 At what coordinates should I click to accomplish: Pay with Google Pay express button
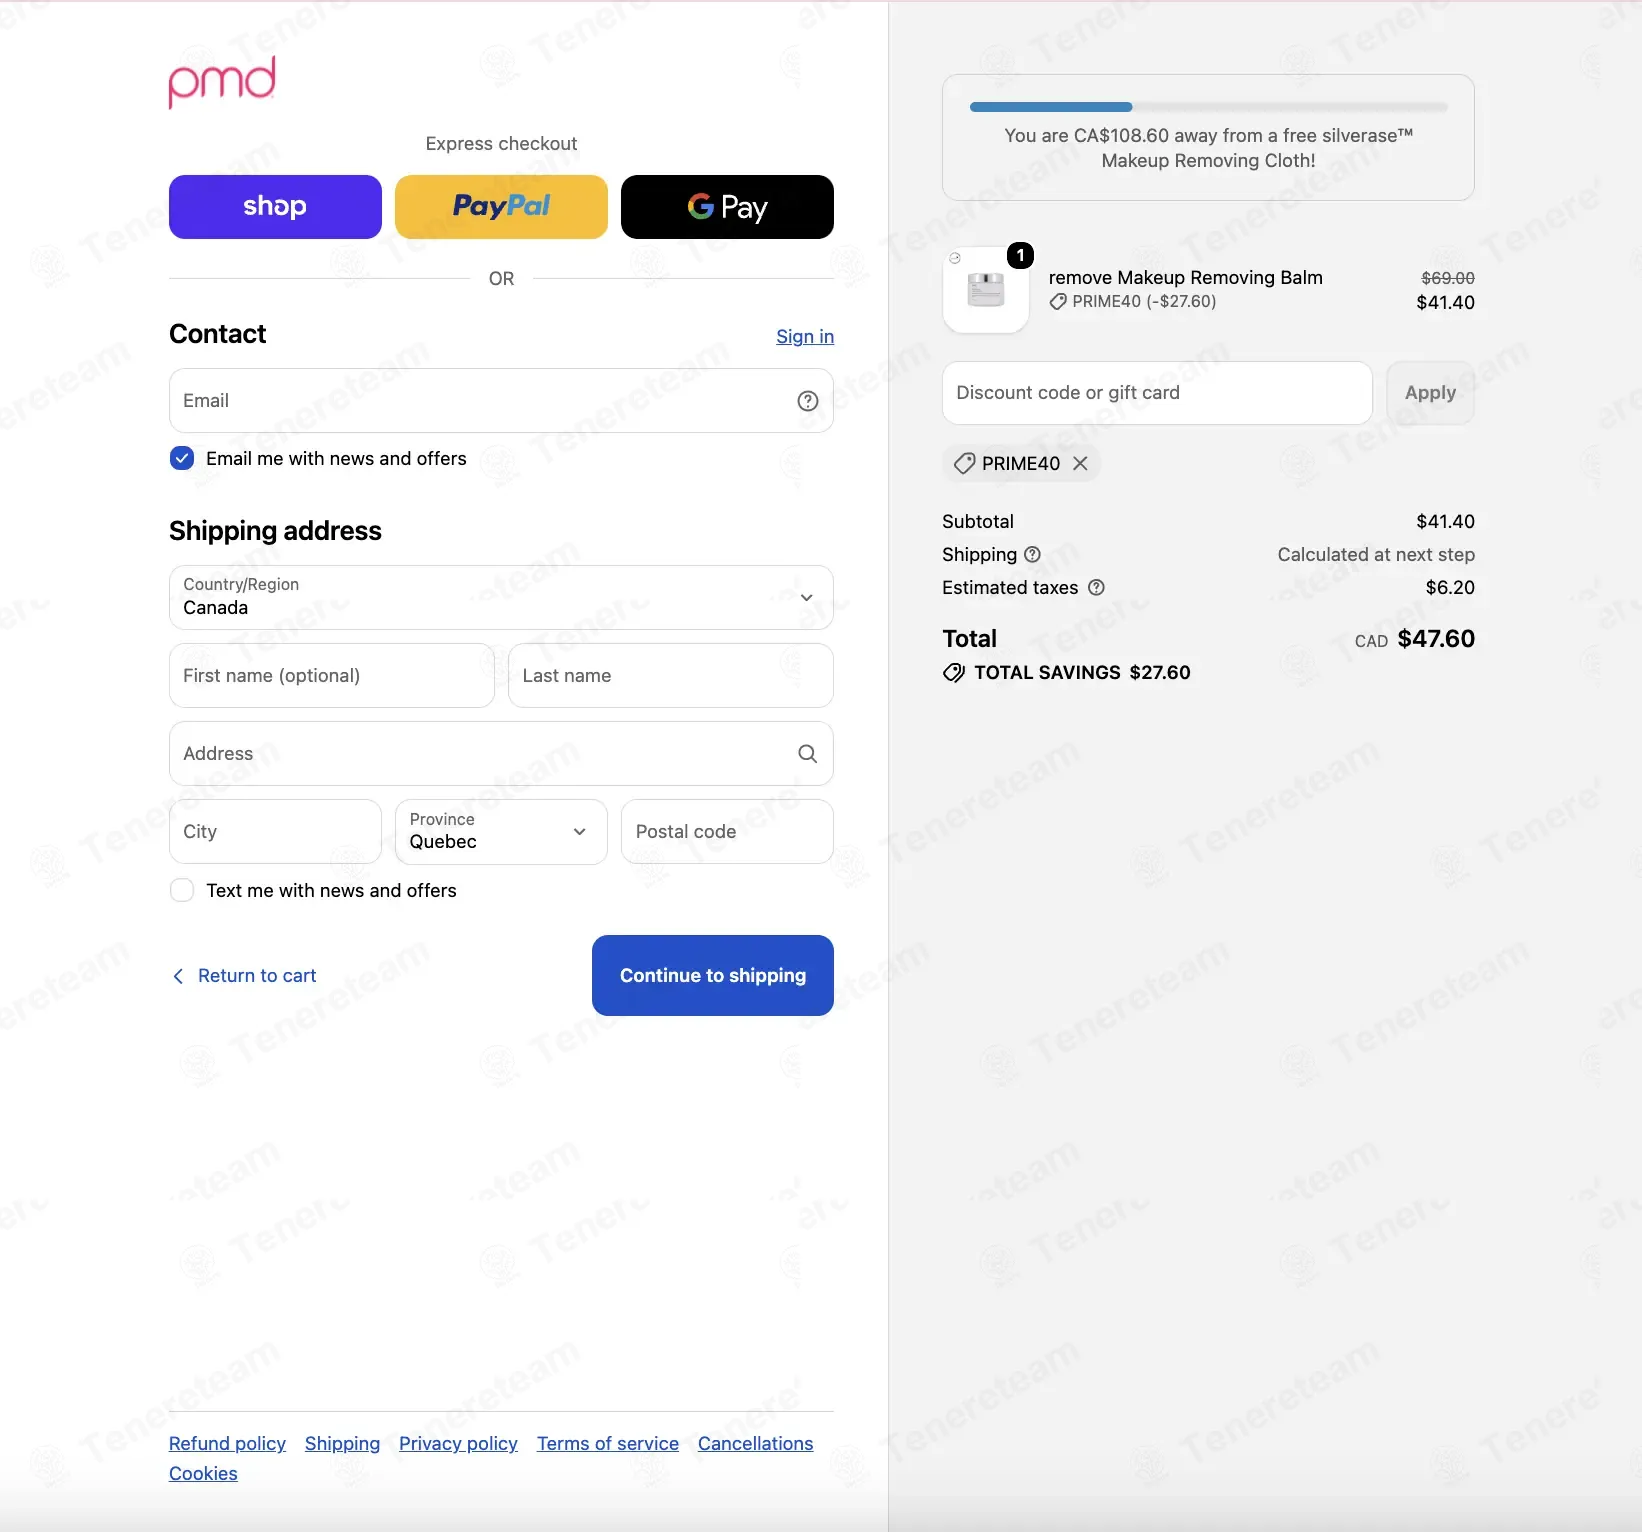click(727, 207)
